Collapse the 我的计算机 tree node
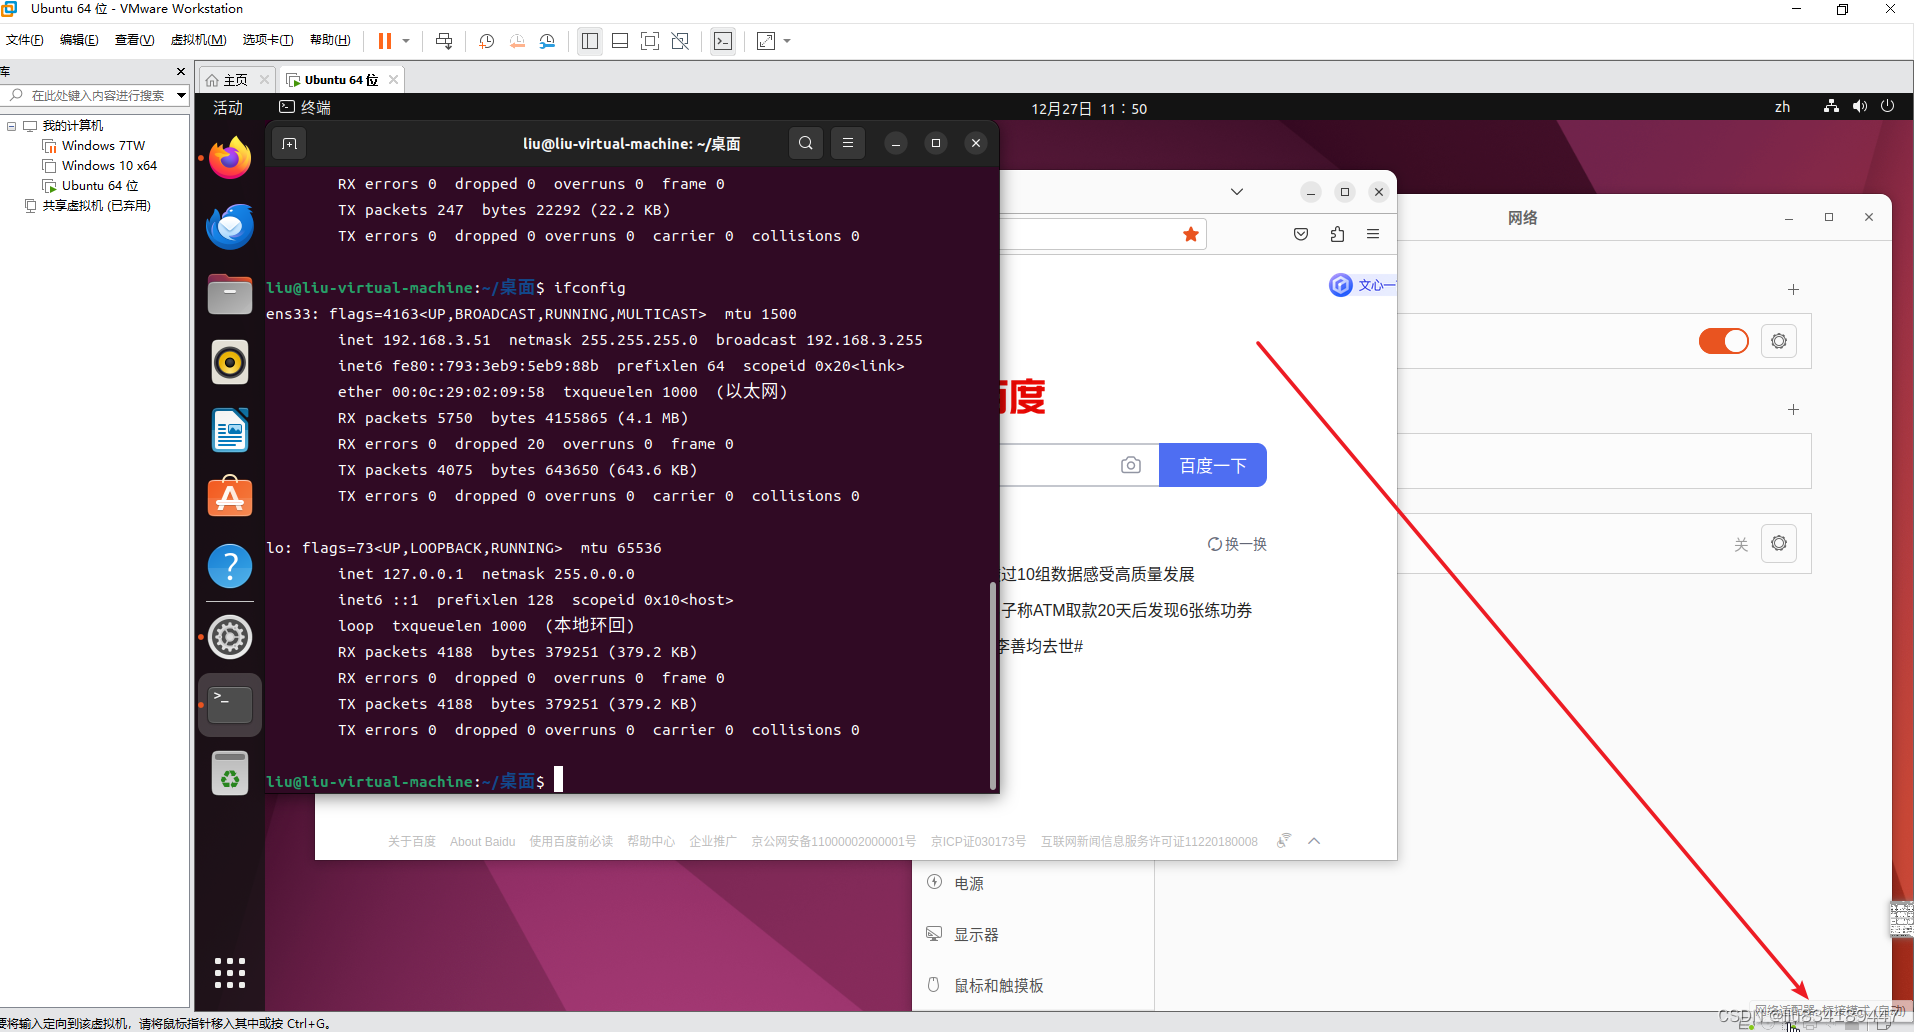Viewport: 1914px width, 1032px height. coord(11,126)
